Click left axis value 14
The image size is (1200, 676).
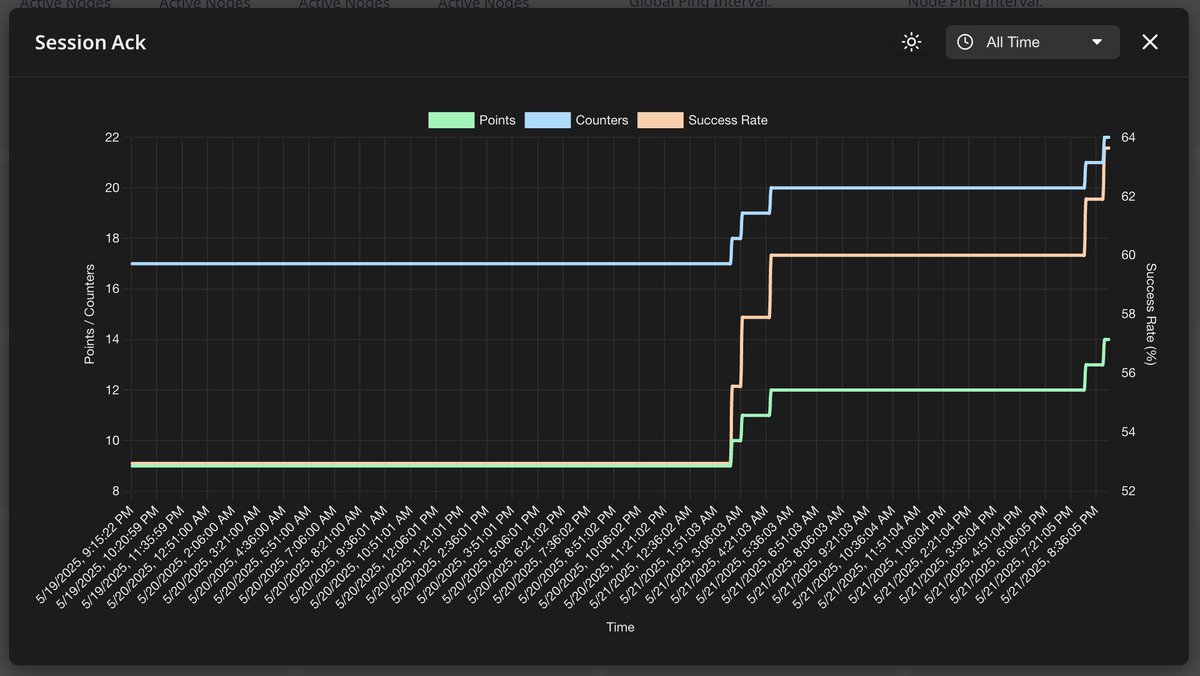(x=113, y=339)
